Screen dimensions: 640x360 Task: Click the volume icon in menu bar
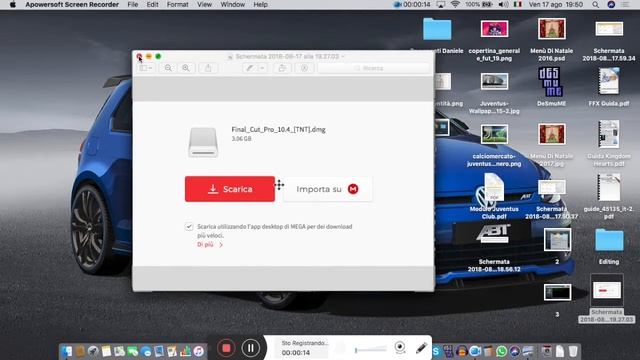[504, 4]
